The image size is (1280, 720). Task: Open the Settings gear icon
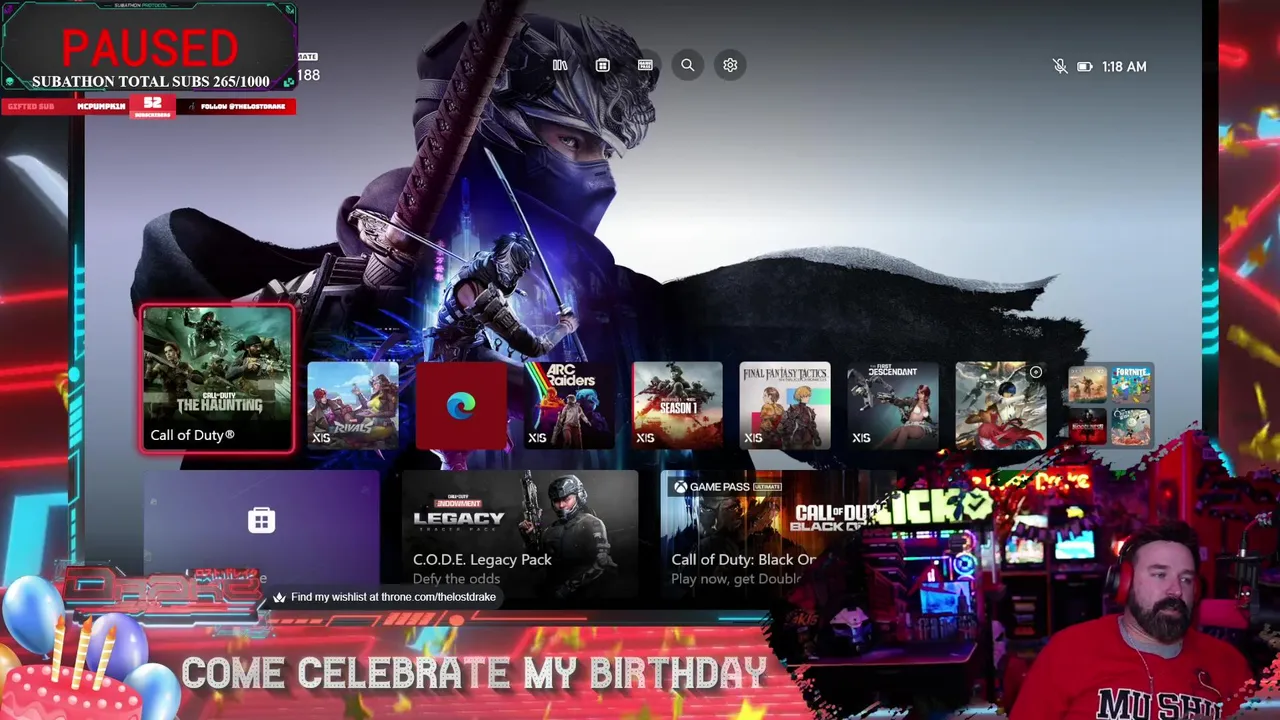[730, 65]
